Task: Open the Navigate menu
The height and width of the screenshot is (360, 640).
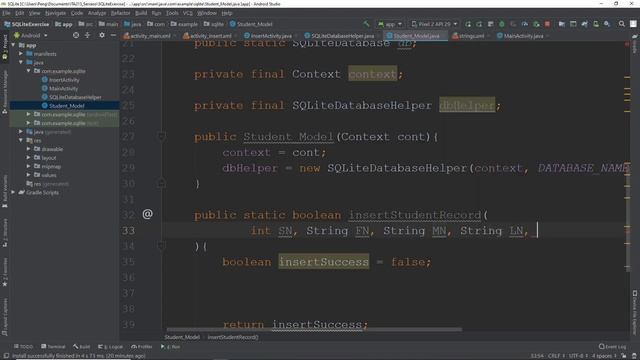Action: tap(55, 13)
